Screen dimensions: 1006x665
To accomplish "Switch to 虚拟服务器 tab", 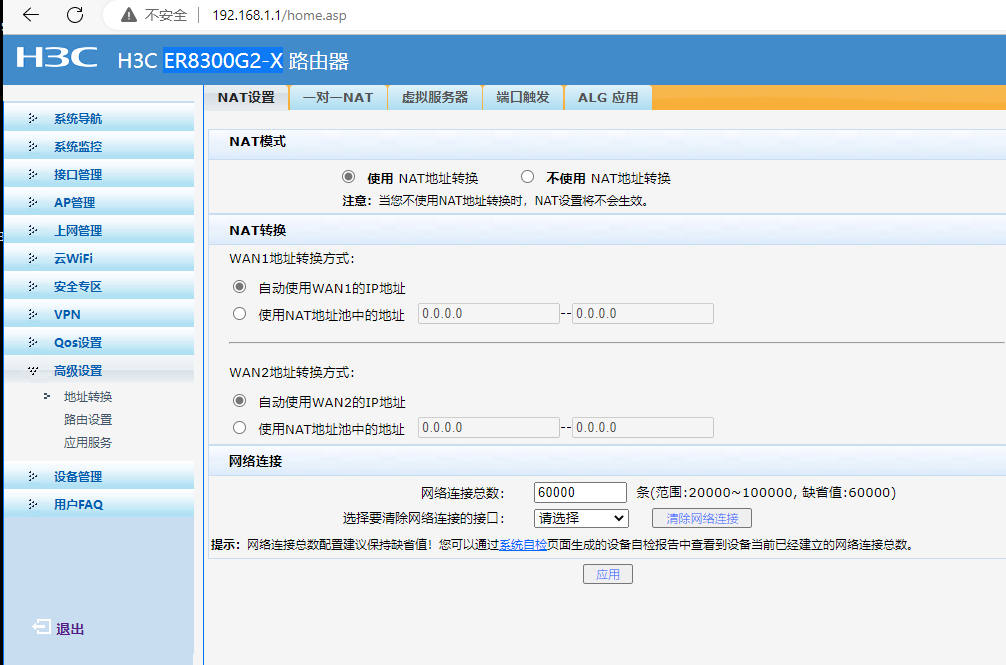I will 435,97.
